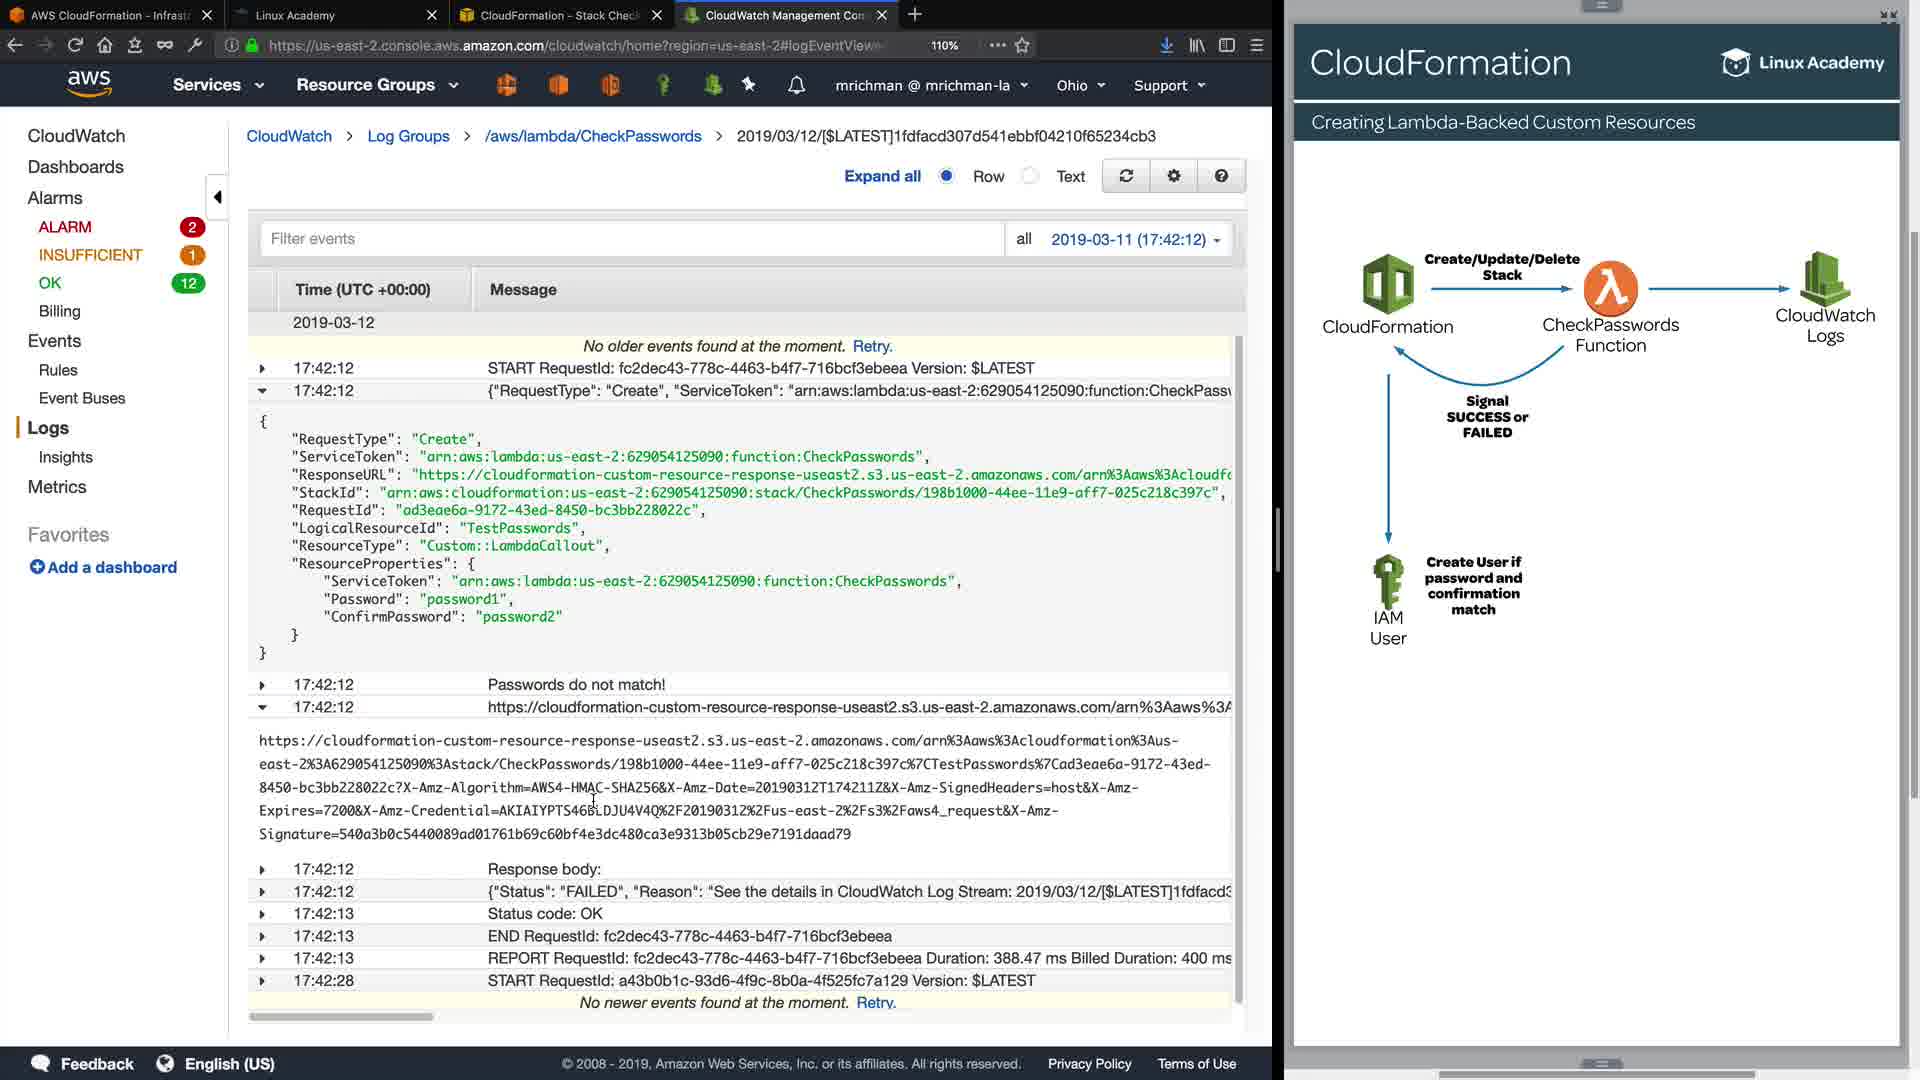Click the Expand all link
Viewport: 1920px width, 1080px height.
pyautogui.click(x=882, y=176)
